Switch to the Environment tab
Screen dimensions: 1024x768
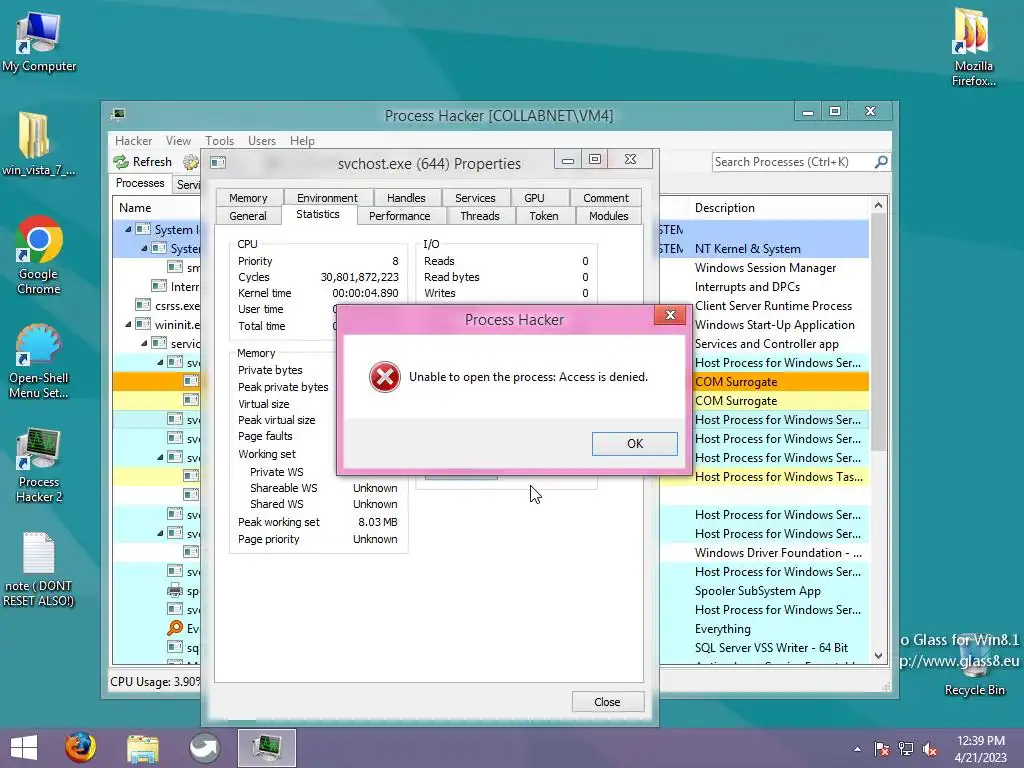pos(327,198)
